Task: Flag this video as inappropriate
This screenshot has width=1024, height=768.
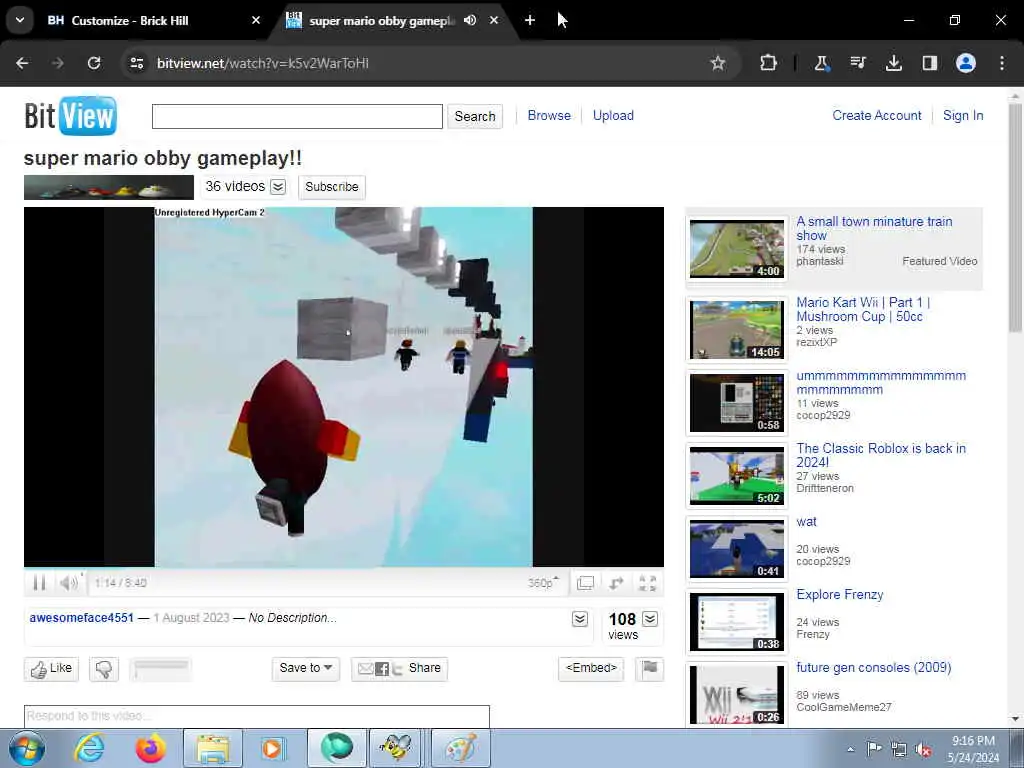Action: coord(649,669)
